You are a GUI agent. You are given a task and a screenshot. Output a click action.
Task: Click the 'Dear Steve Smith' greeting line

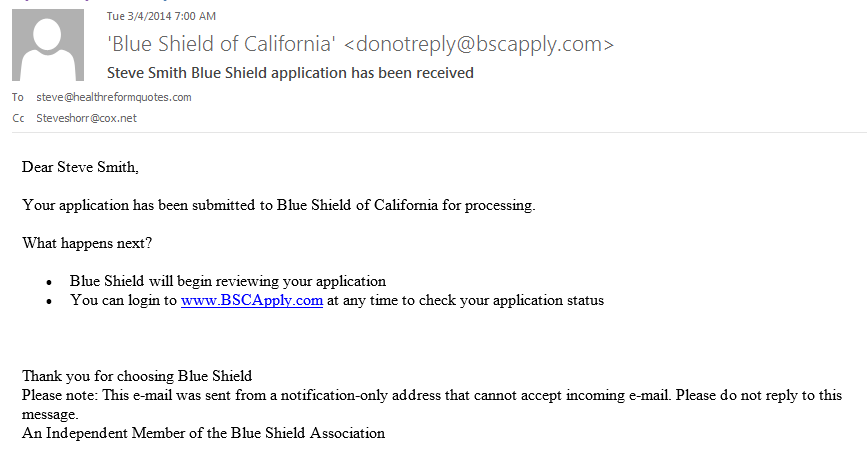point(80,167)
